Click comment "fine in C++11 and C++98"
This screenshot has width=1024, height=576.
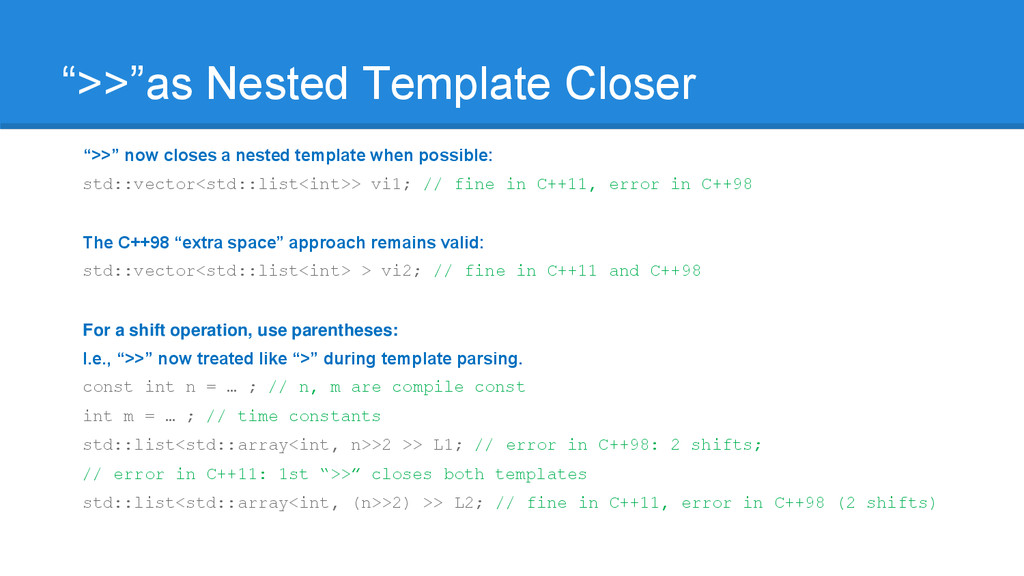coord(567,271)
